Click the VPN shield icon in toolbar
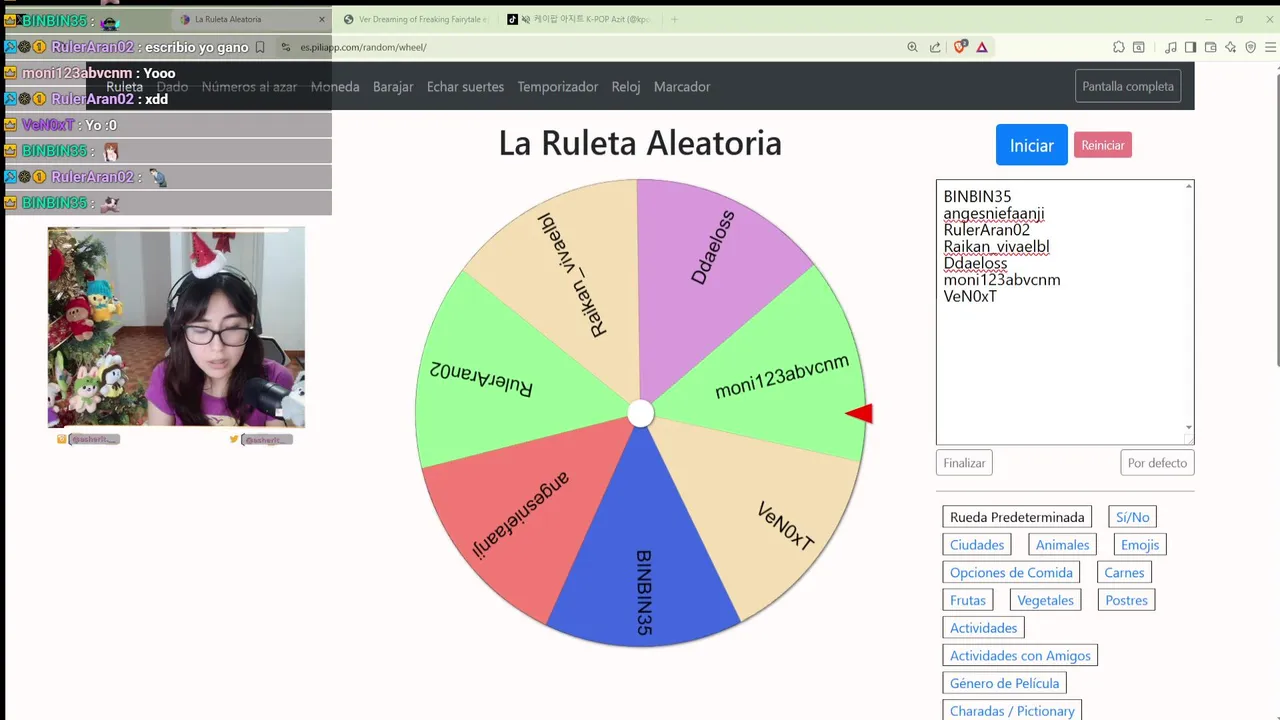Screen dimensions: 1280x720 (1250, 47)
